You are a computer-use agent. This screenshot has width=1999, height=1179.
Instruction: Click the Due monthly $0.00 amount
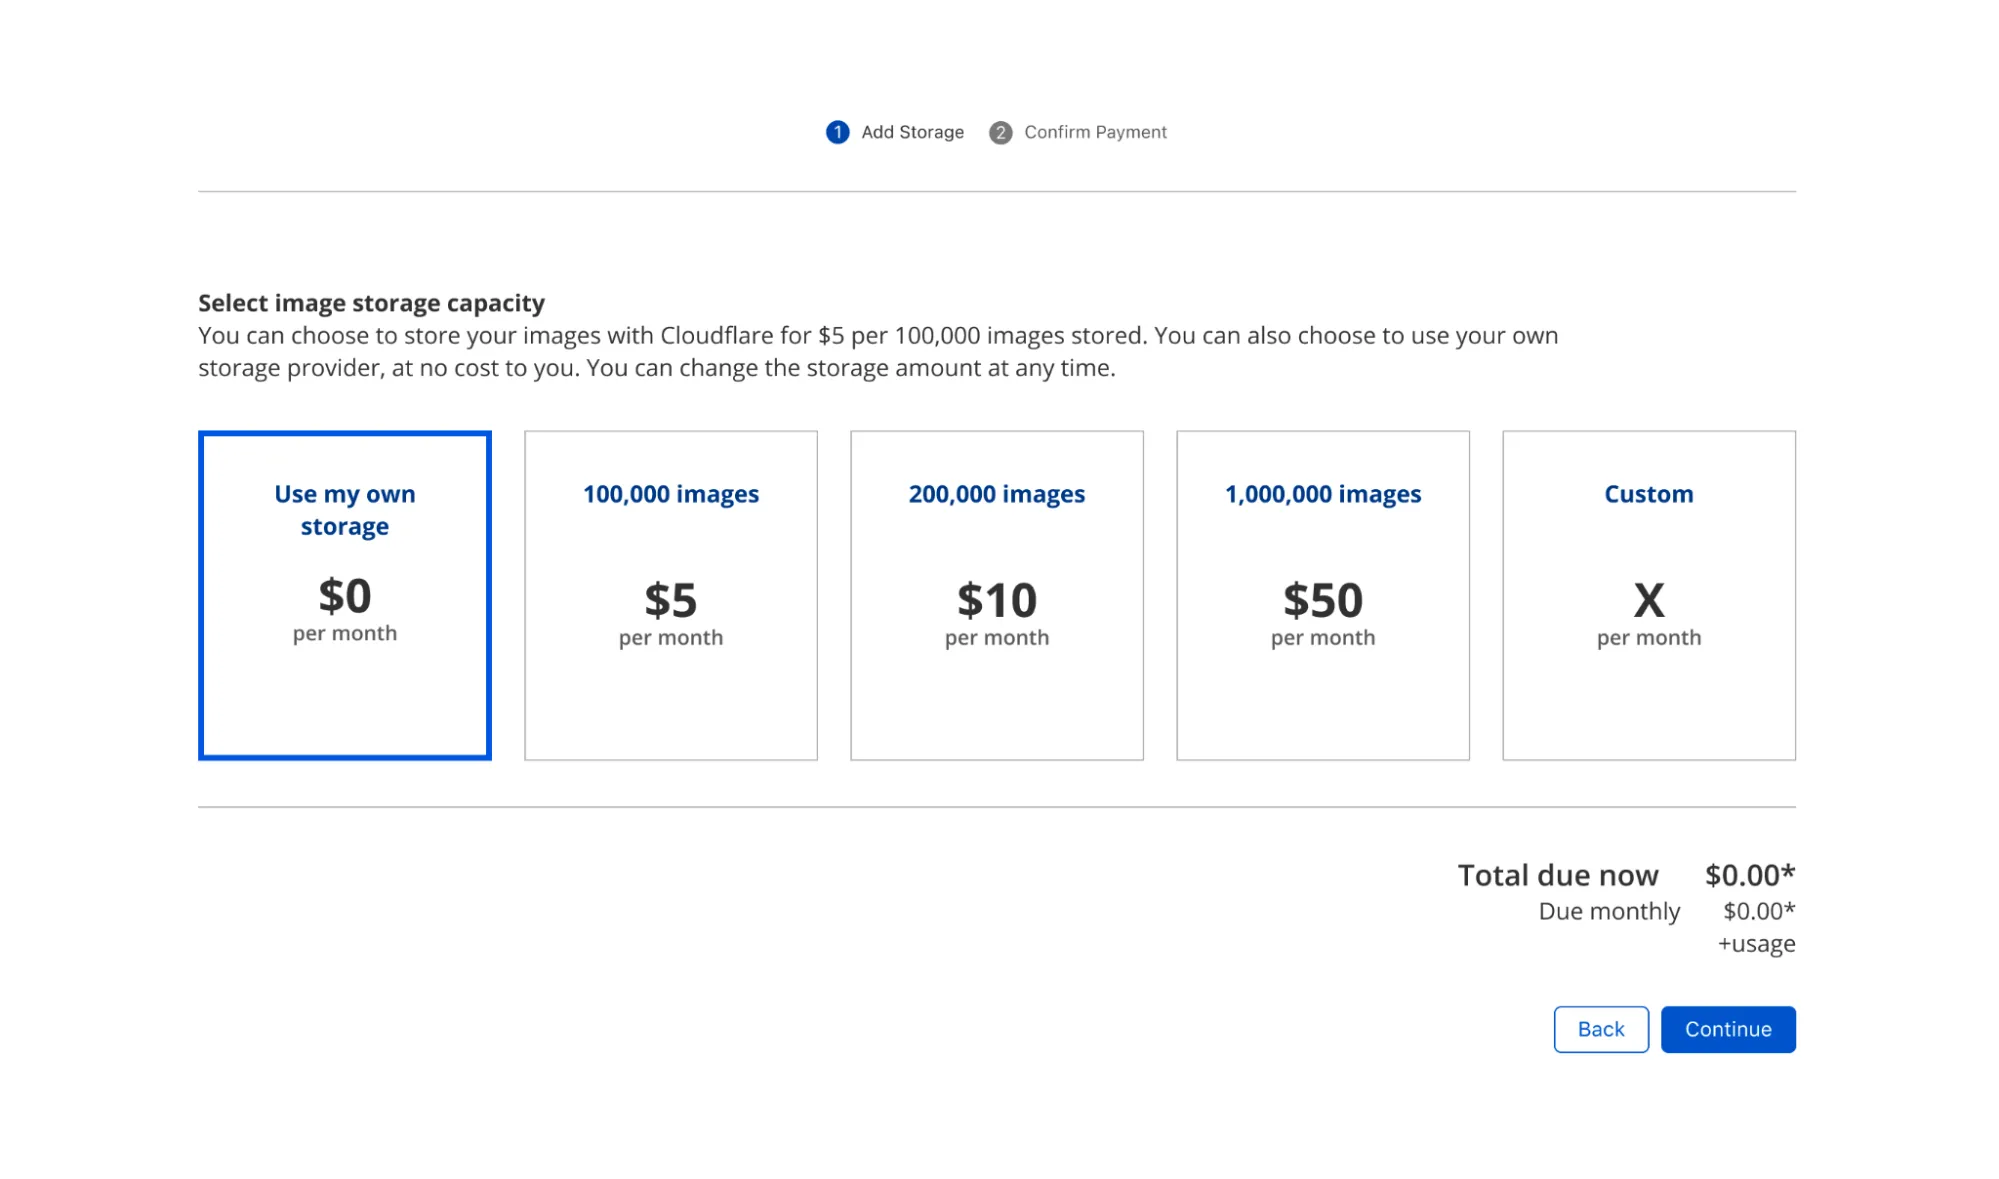tap(1758, 911)
